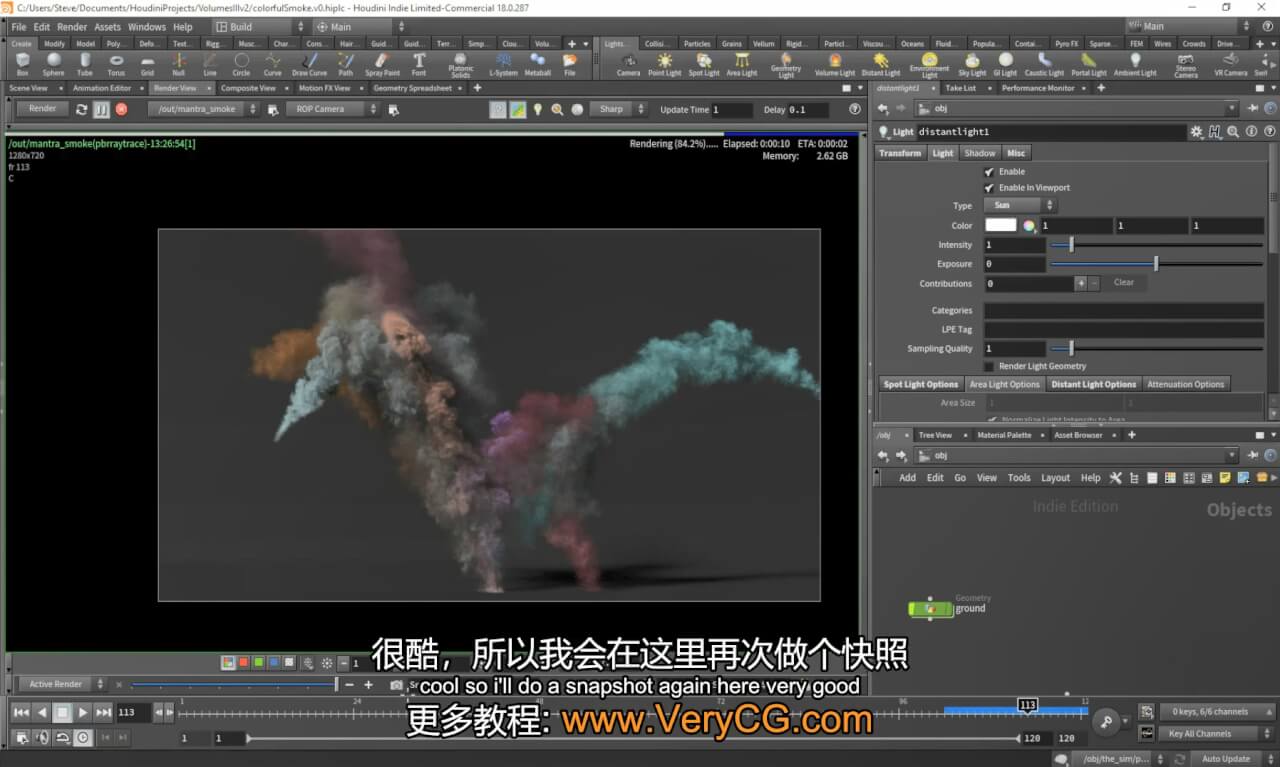Add a Point Light
This screenshot has width=1280, height=767.
(664, 64)
